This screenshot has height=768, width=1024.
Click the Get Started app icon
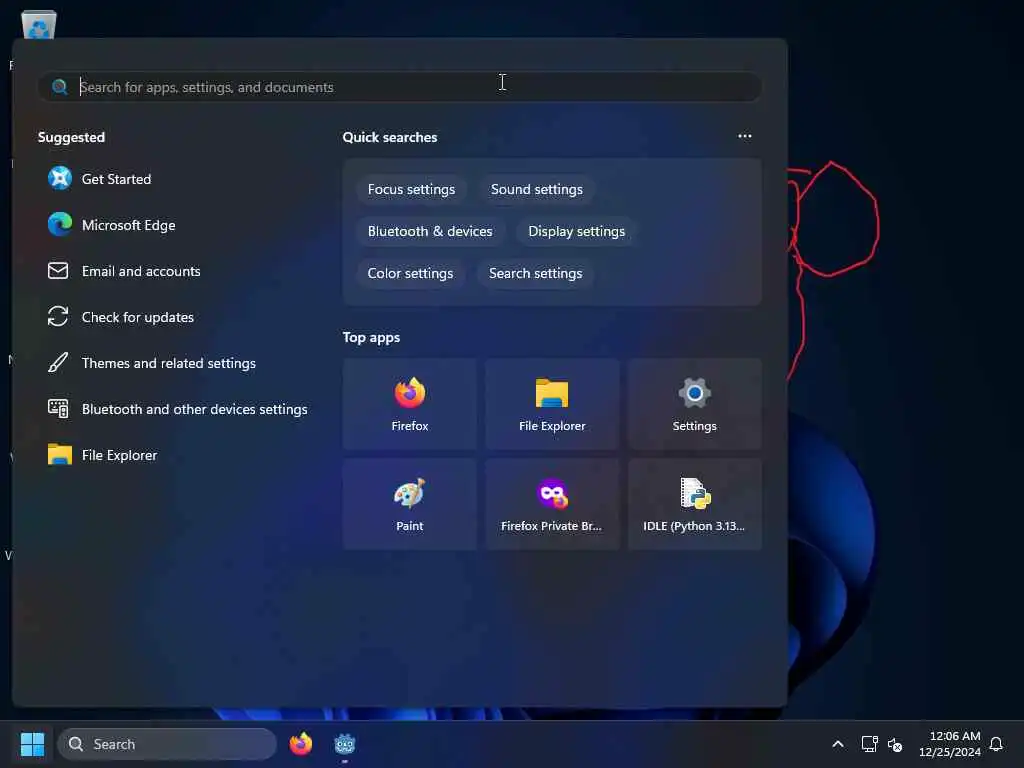[59, 178]
